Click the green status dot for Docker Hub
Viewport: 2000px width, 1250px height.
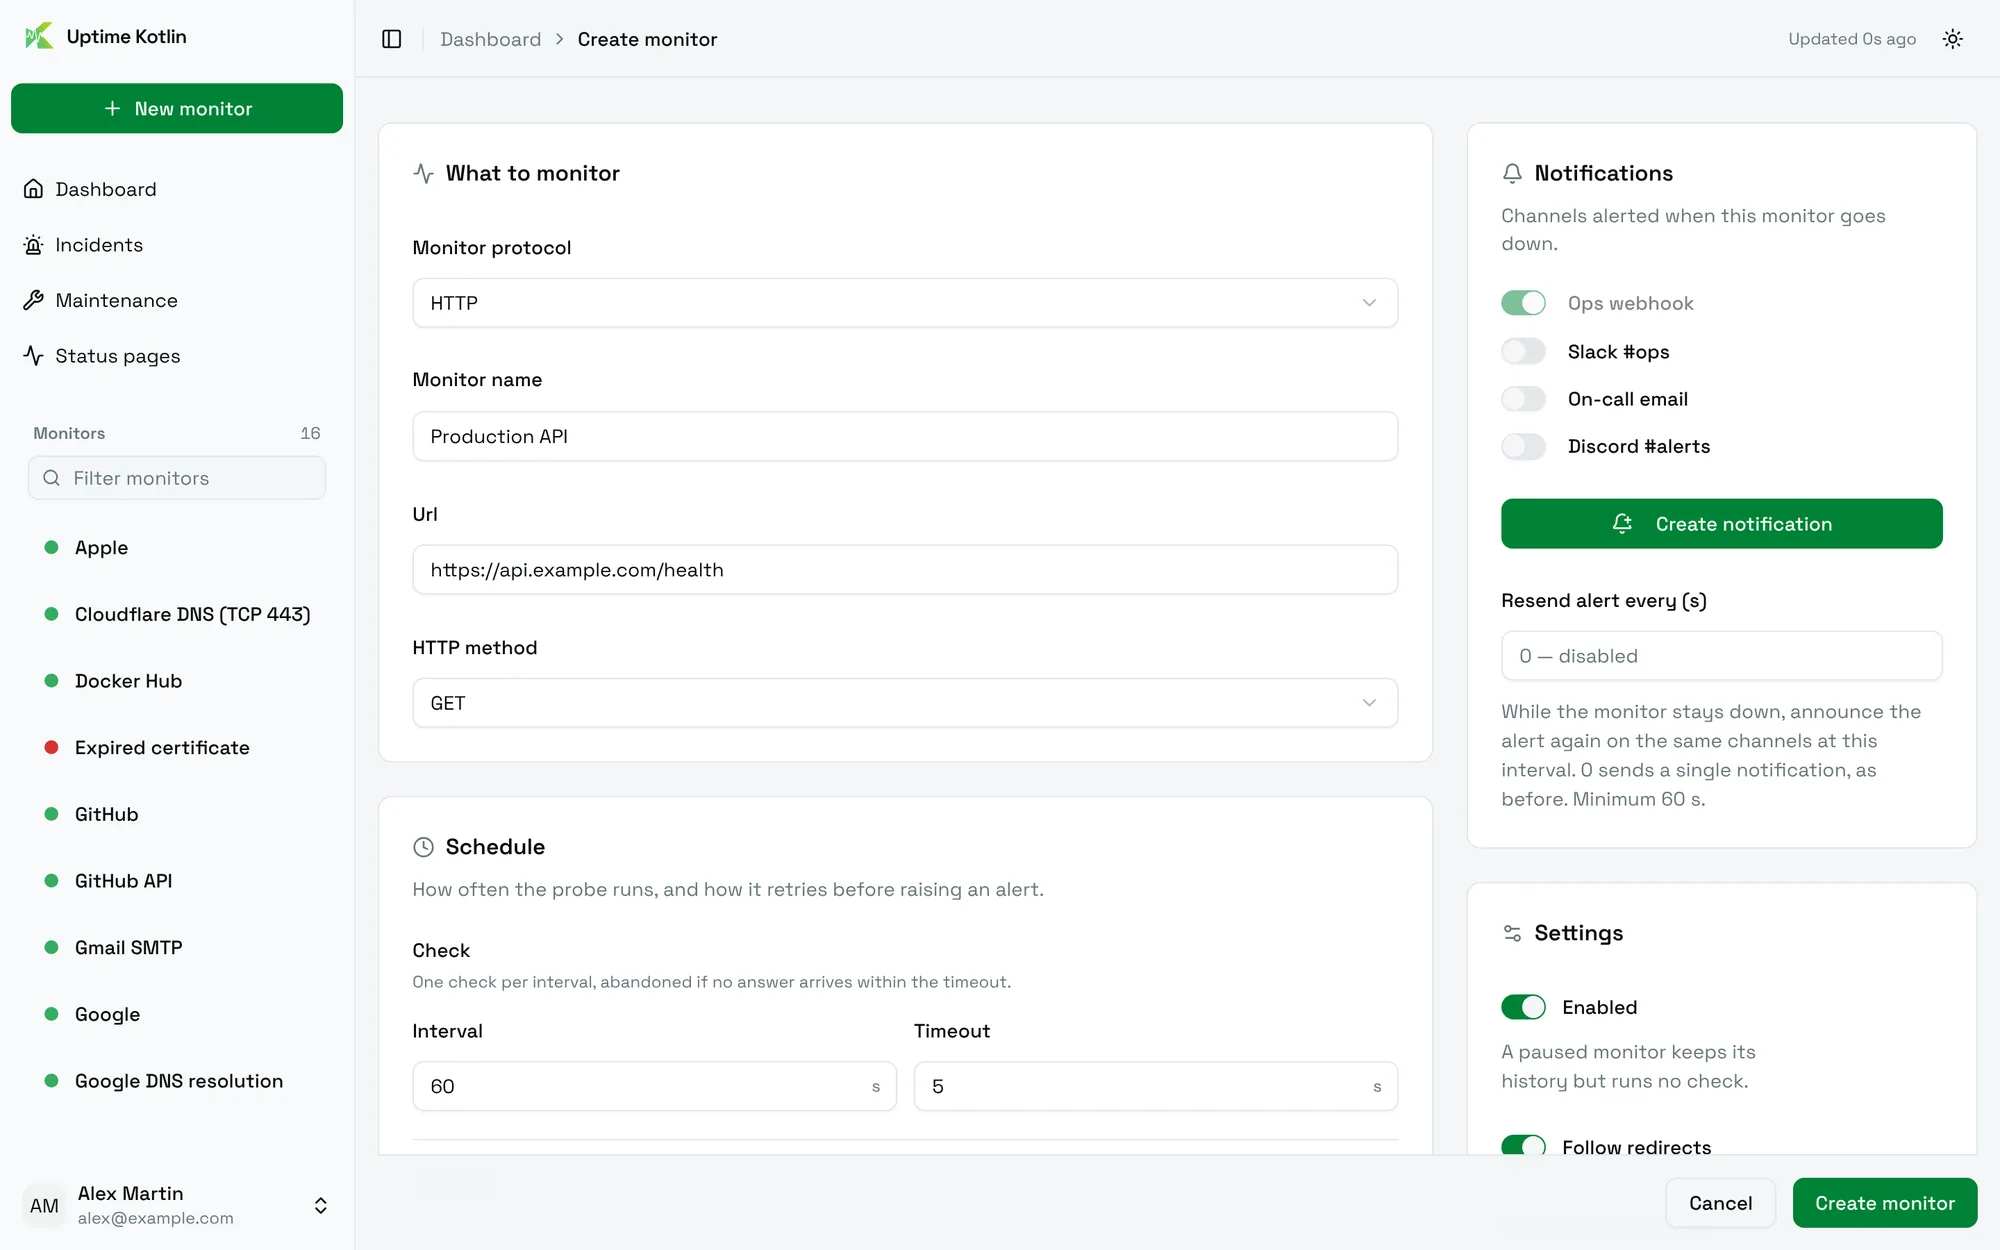(51, 680)
